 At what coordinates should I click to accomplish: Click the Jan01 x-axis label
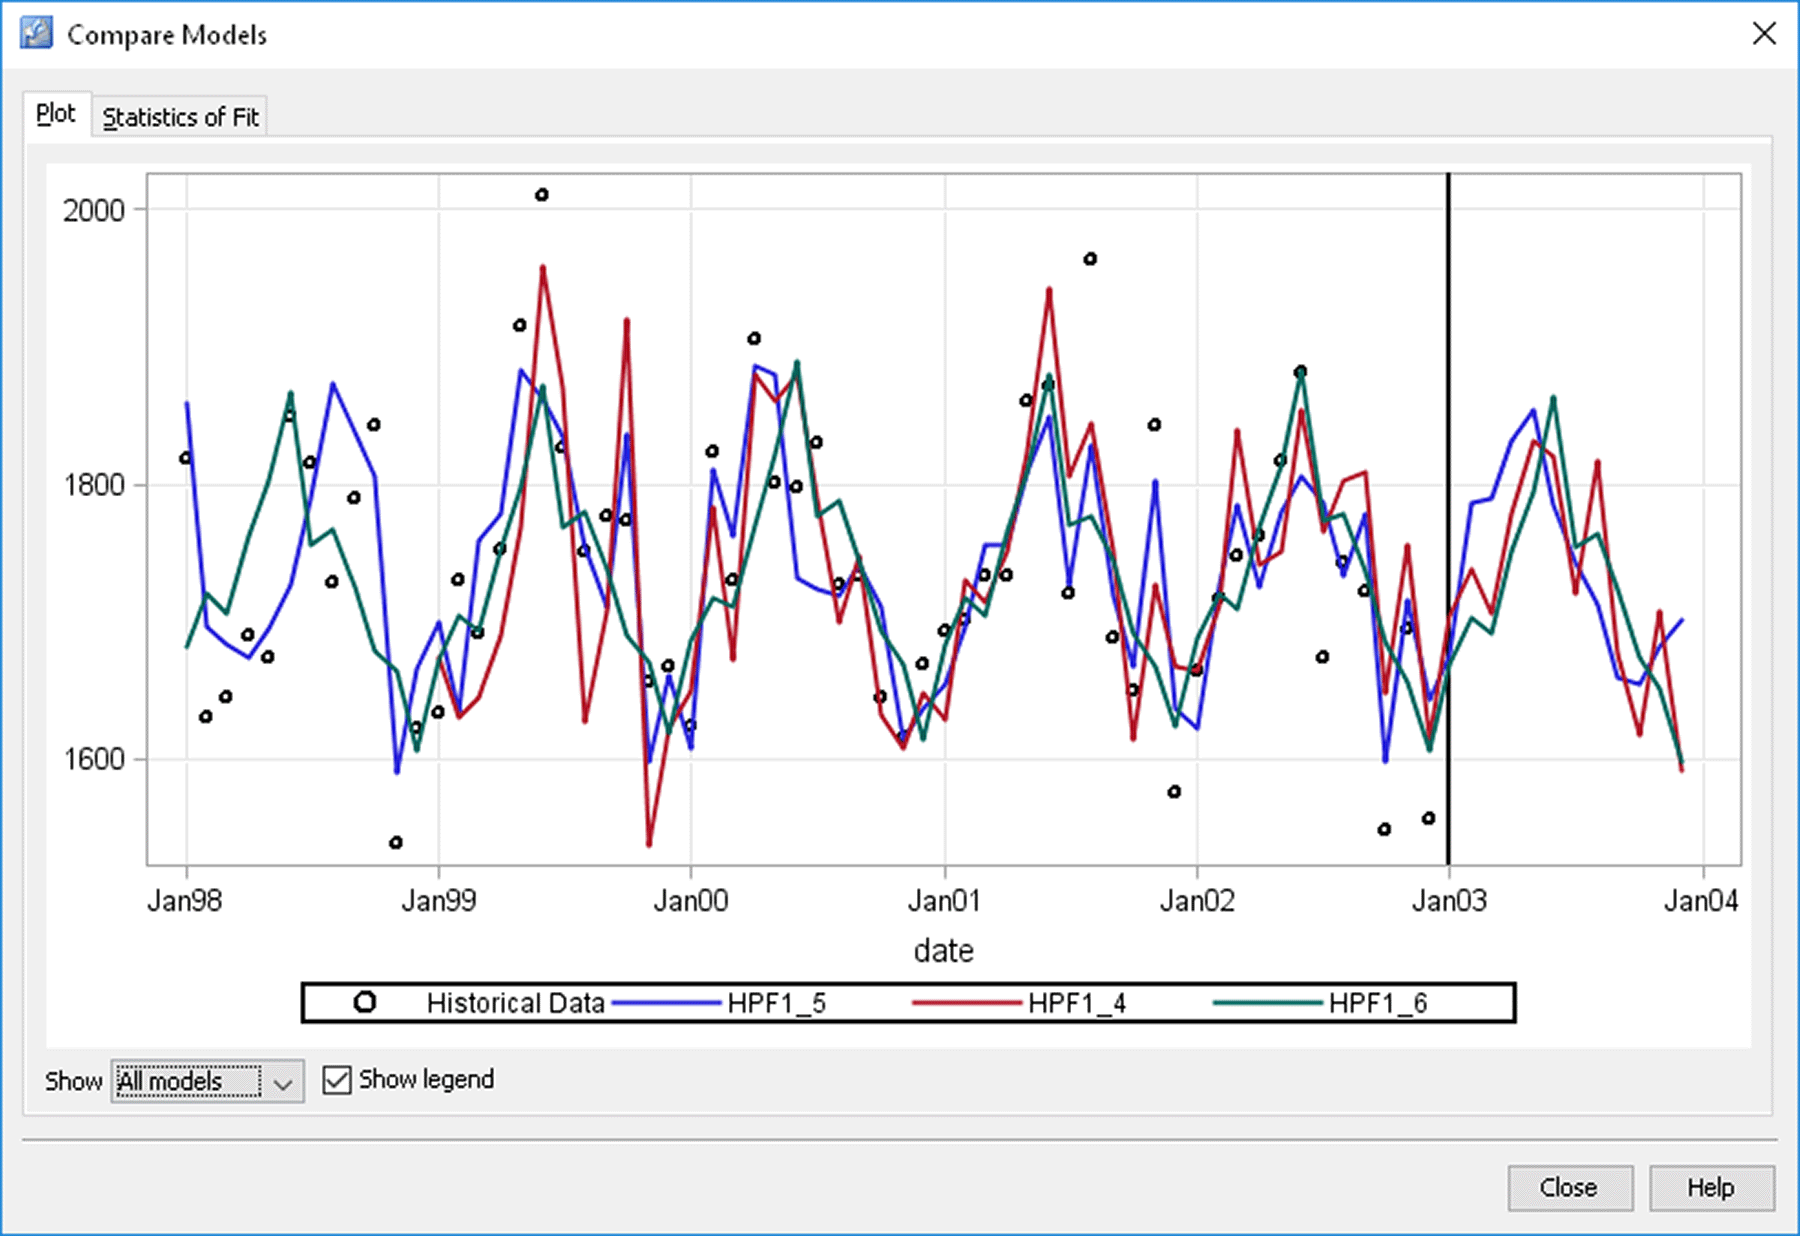coord(944,901)
